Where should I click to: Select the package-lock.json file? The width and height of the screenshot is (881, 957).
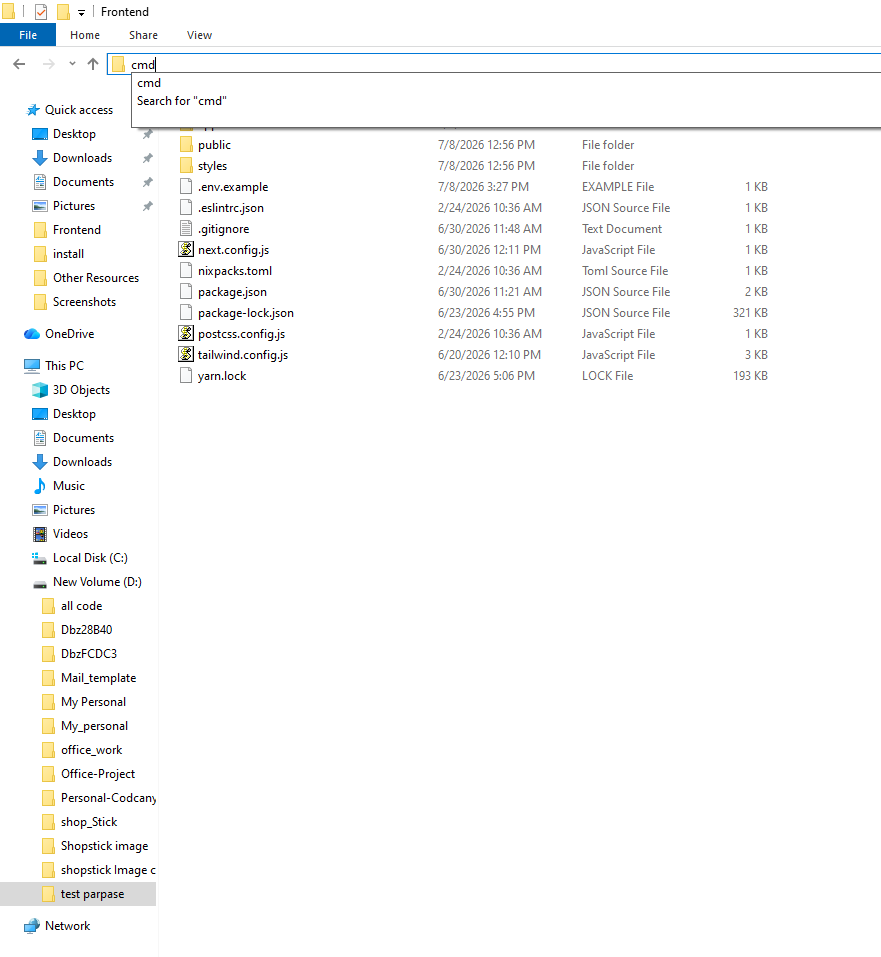point(245,313)
